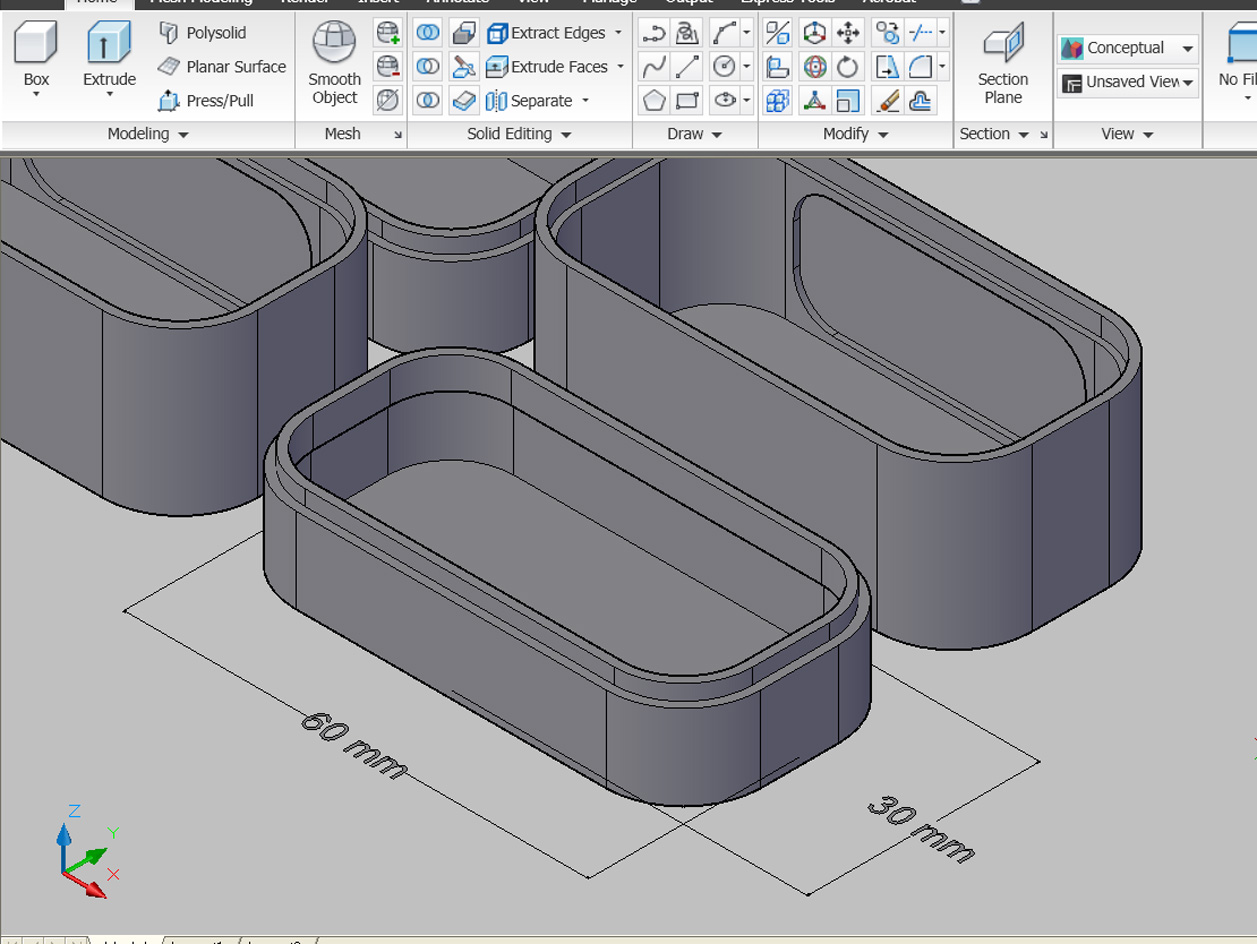Expand the Draw panel

695,134
